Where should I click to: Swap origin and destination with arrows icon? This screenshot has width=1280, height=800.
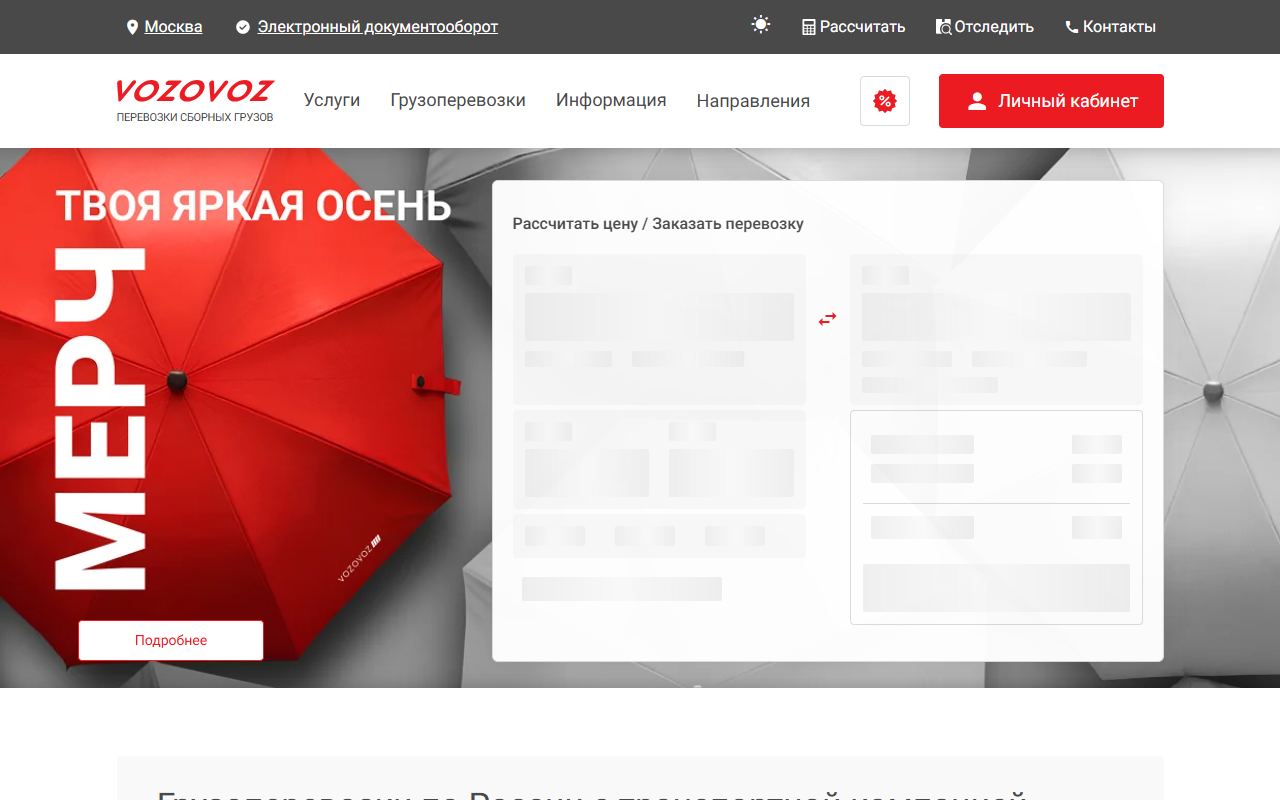[x=827, y=319]
